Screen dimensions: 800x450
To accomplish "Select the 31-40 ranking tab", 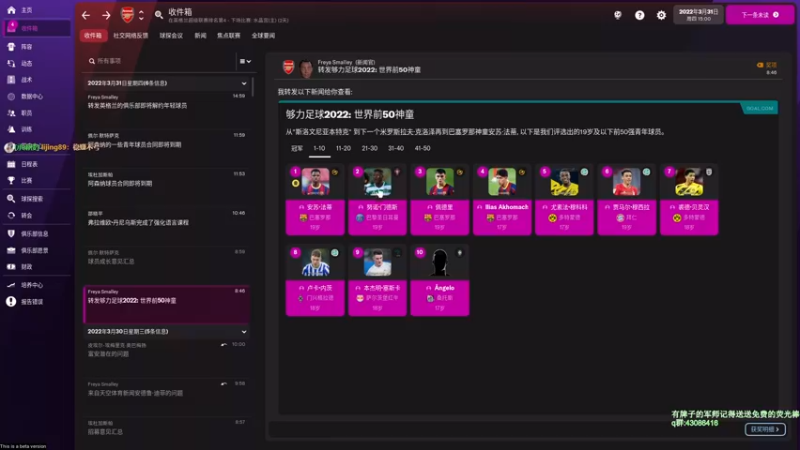I will coord(396,148).
